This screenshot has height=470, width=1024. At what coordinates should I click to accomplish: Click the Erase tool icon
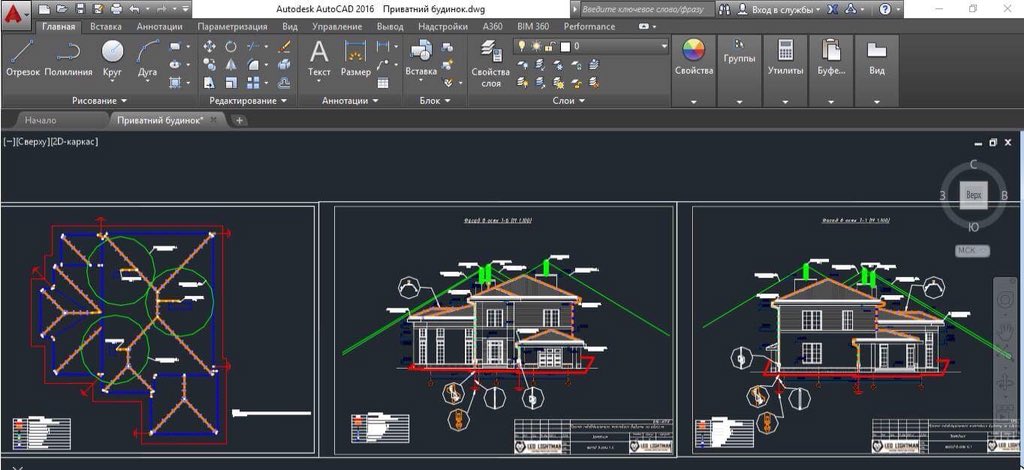[284, 46]
